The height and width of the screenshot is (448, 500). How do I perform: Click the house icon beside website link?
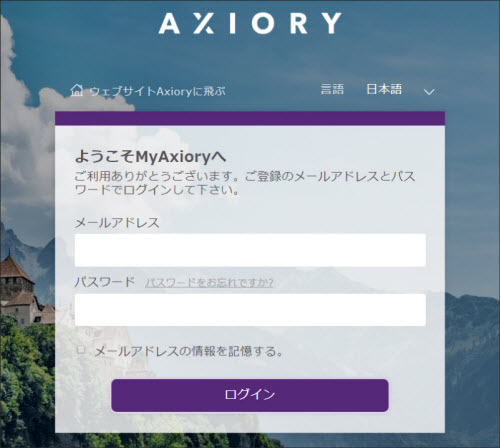(x=77, y=90)
